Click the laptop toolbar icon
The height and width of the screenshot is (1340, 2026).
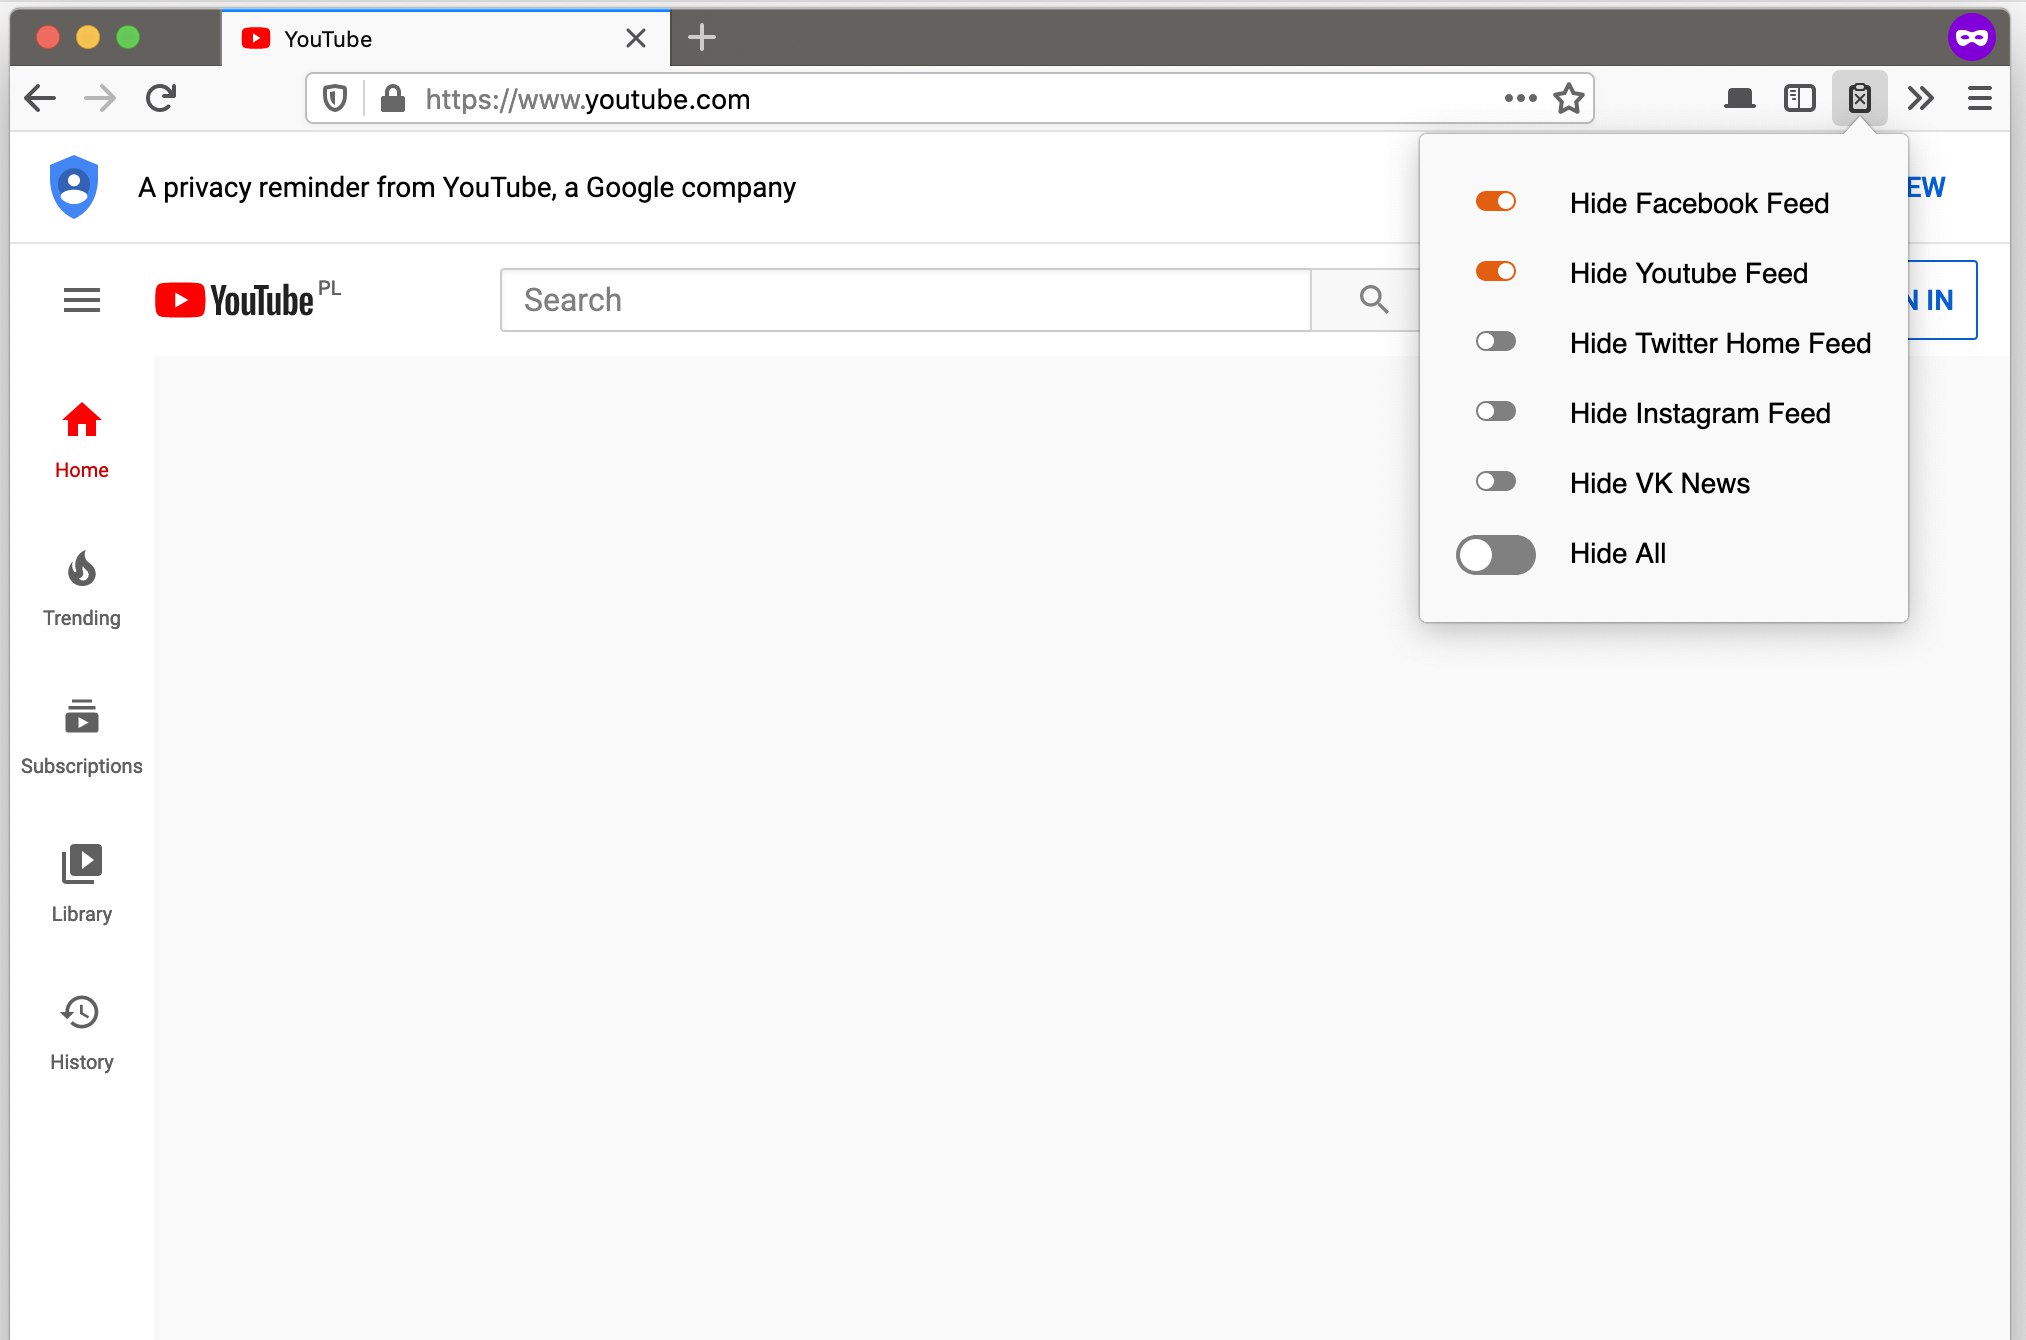[x=1739, y=98]
